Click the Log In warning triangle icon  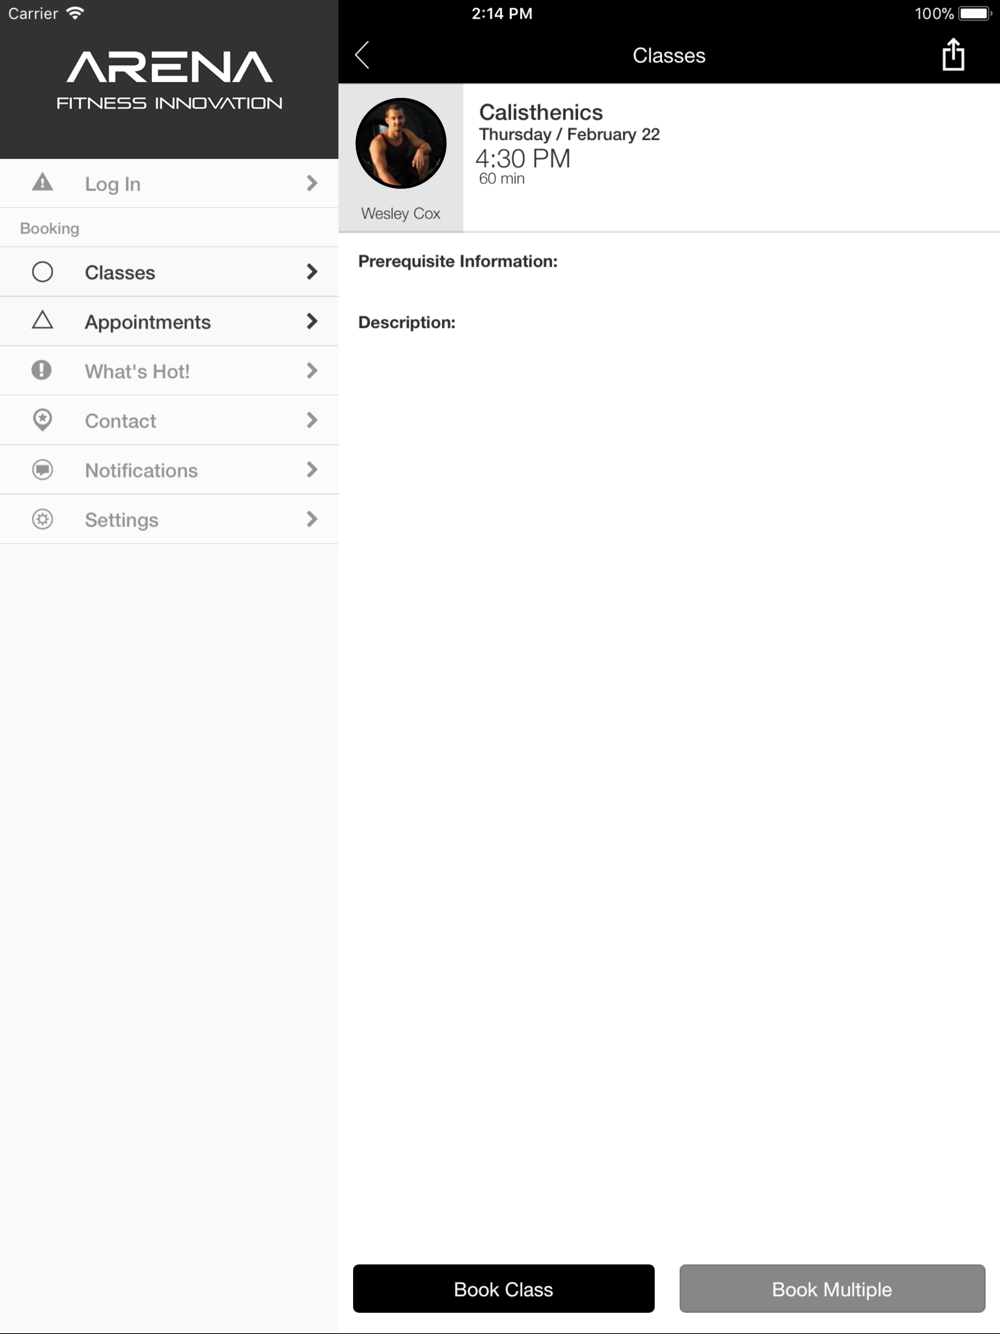tap(42, 182)
